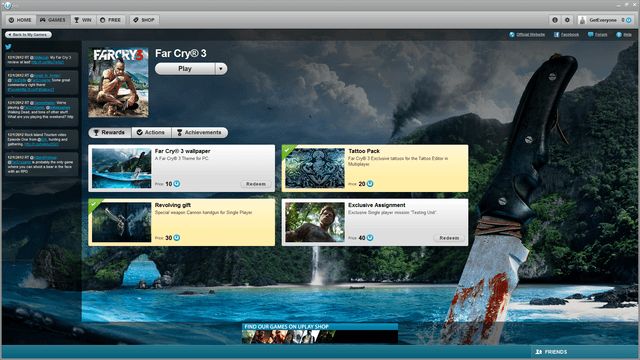Select the Rewards tab
This screenshot has height=360, width=640.
click(109, 132)
